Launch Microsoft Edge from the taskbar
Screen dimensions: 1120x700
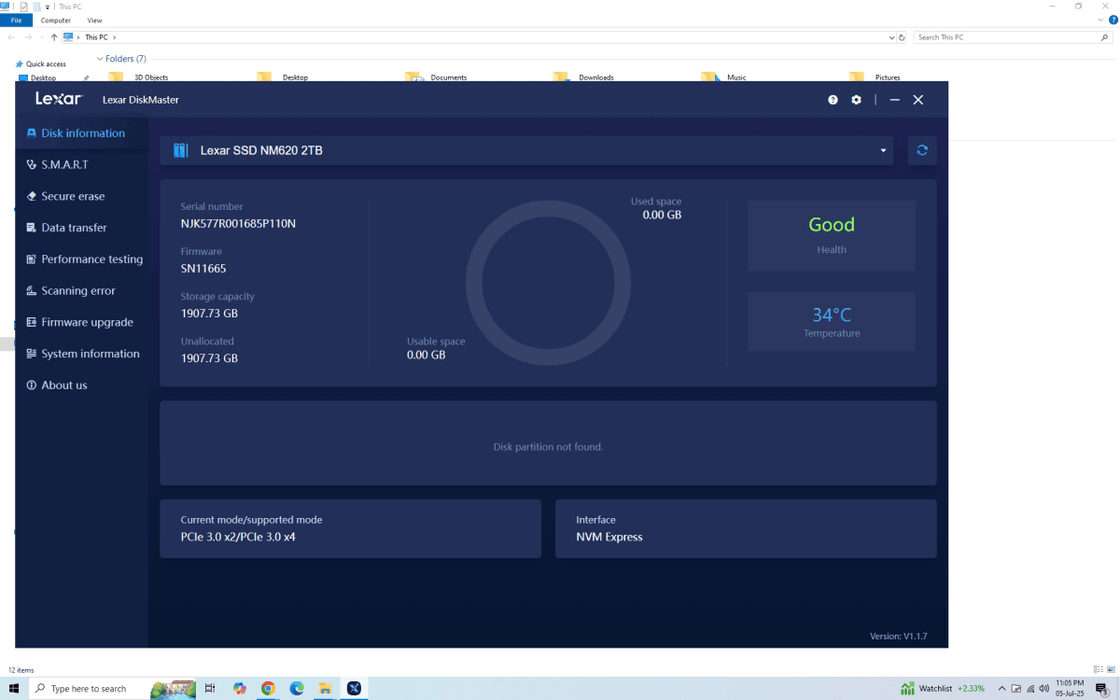point(297,688)
